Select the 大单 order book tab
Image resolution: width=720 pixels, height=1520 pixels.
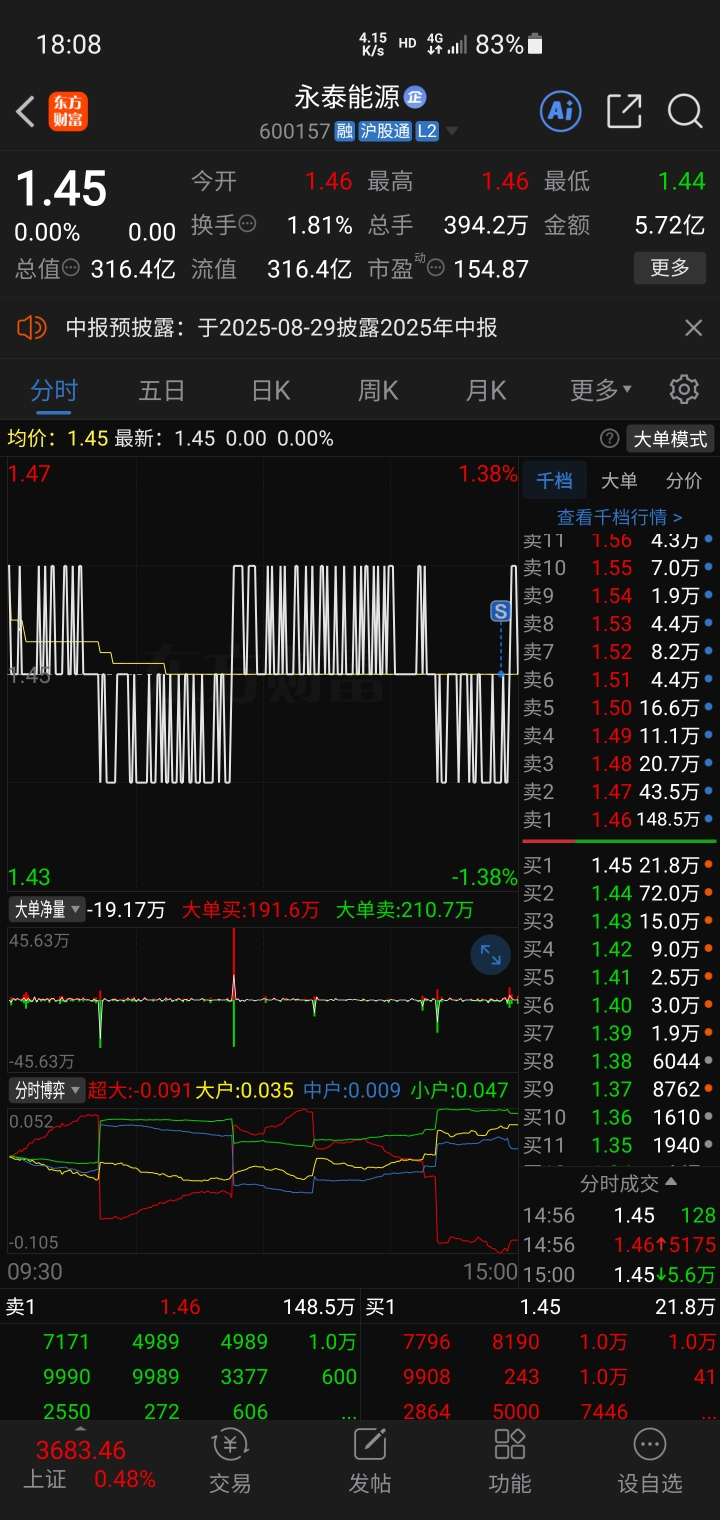pyautogui.click(x=619, y=480)
